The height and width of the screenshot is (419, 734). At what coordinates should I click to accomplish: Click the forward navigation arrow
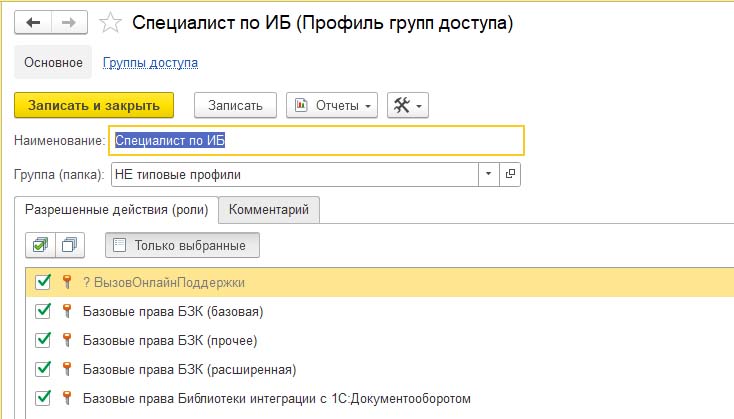pyautogui.click(x=69, y=21)
